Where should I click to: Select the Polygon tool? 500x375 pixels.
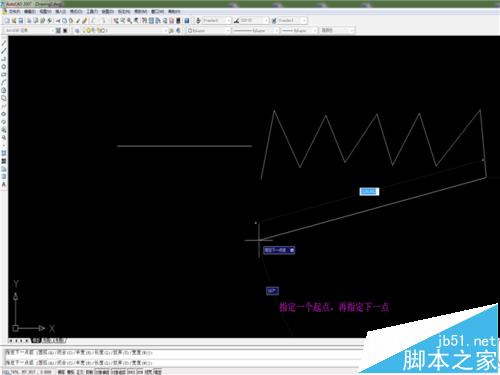4,67
